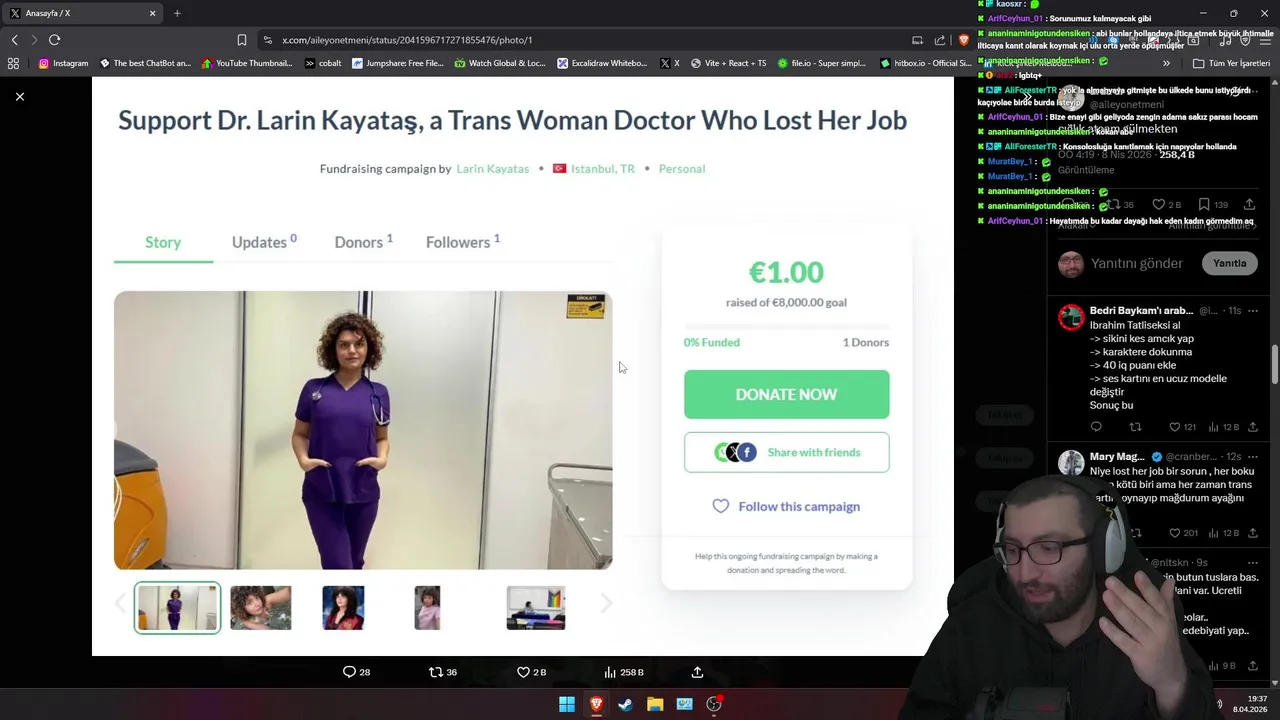Advance gallery with right arrow
Image resolution: width=1280 pixels, height=720 pixels.
point(606,603)
